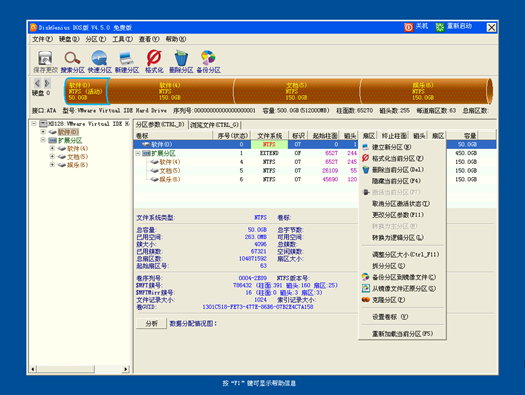Click the 重新启动 restart icon
525x395 pixels.
point(440,27)
